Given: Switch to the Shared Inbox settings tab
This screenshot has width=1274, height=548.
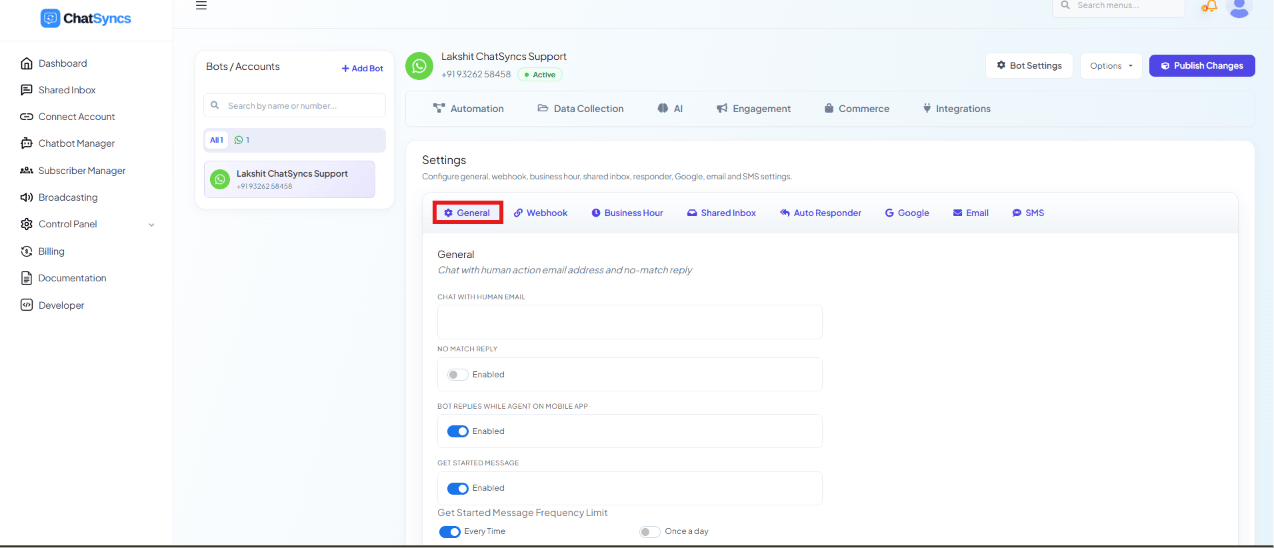Looking at the screenshot, I should pos(721,213).
